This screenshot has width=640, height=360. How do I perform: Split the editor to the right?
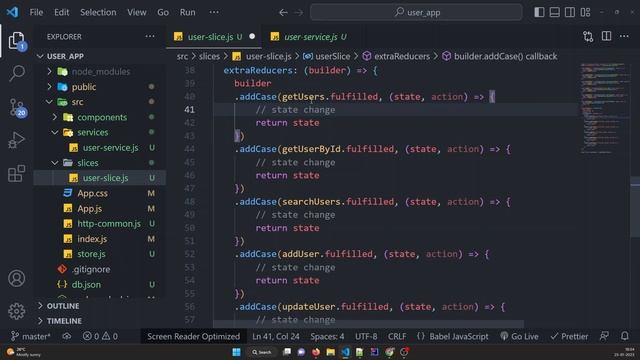click(607, 36)
